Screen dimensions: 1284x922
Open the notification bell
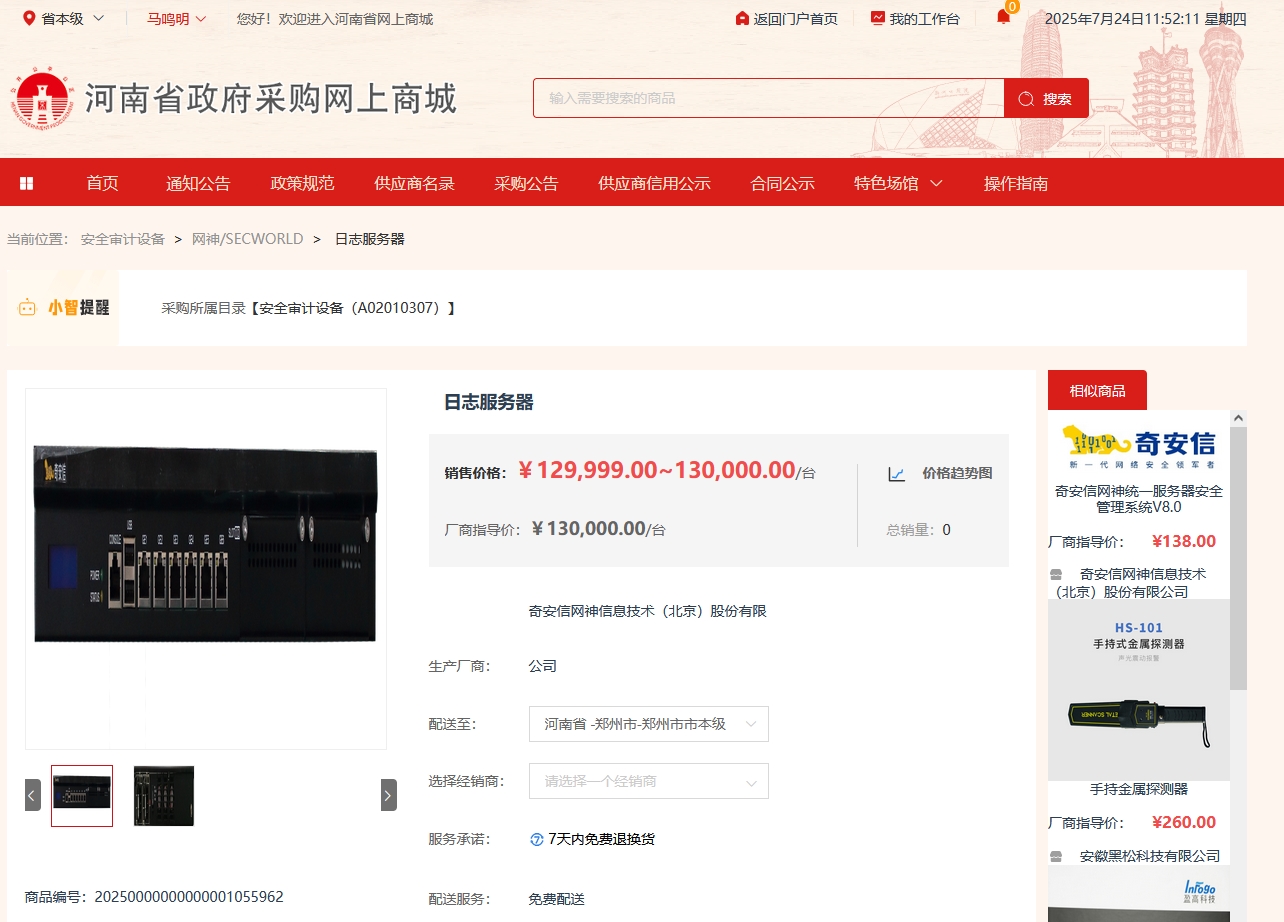click(x=1003, y=17)
